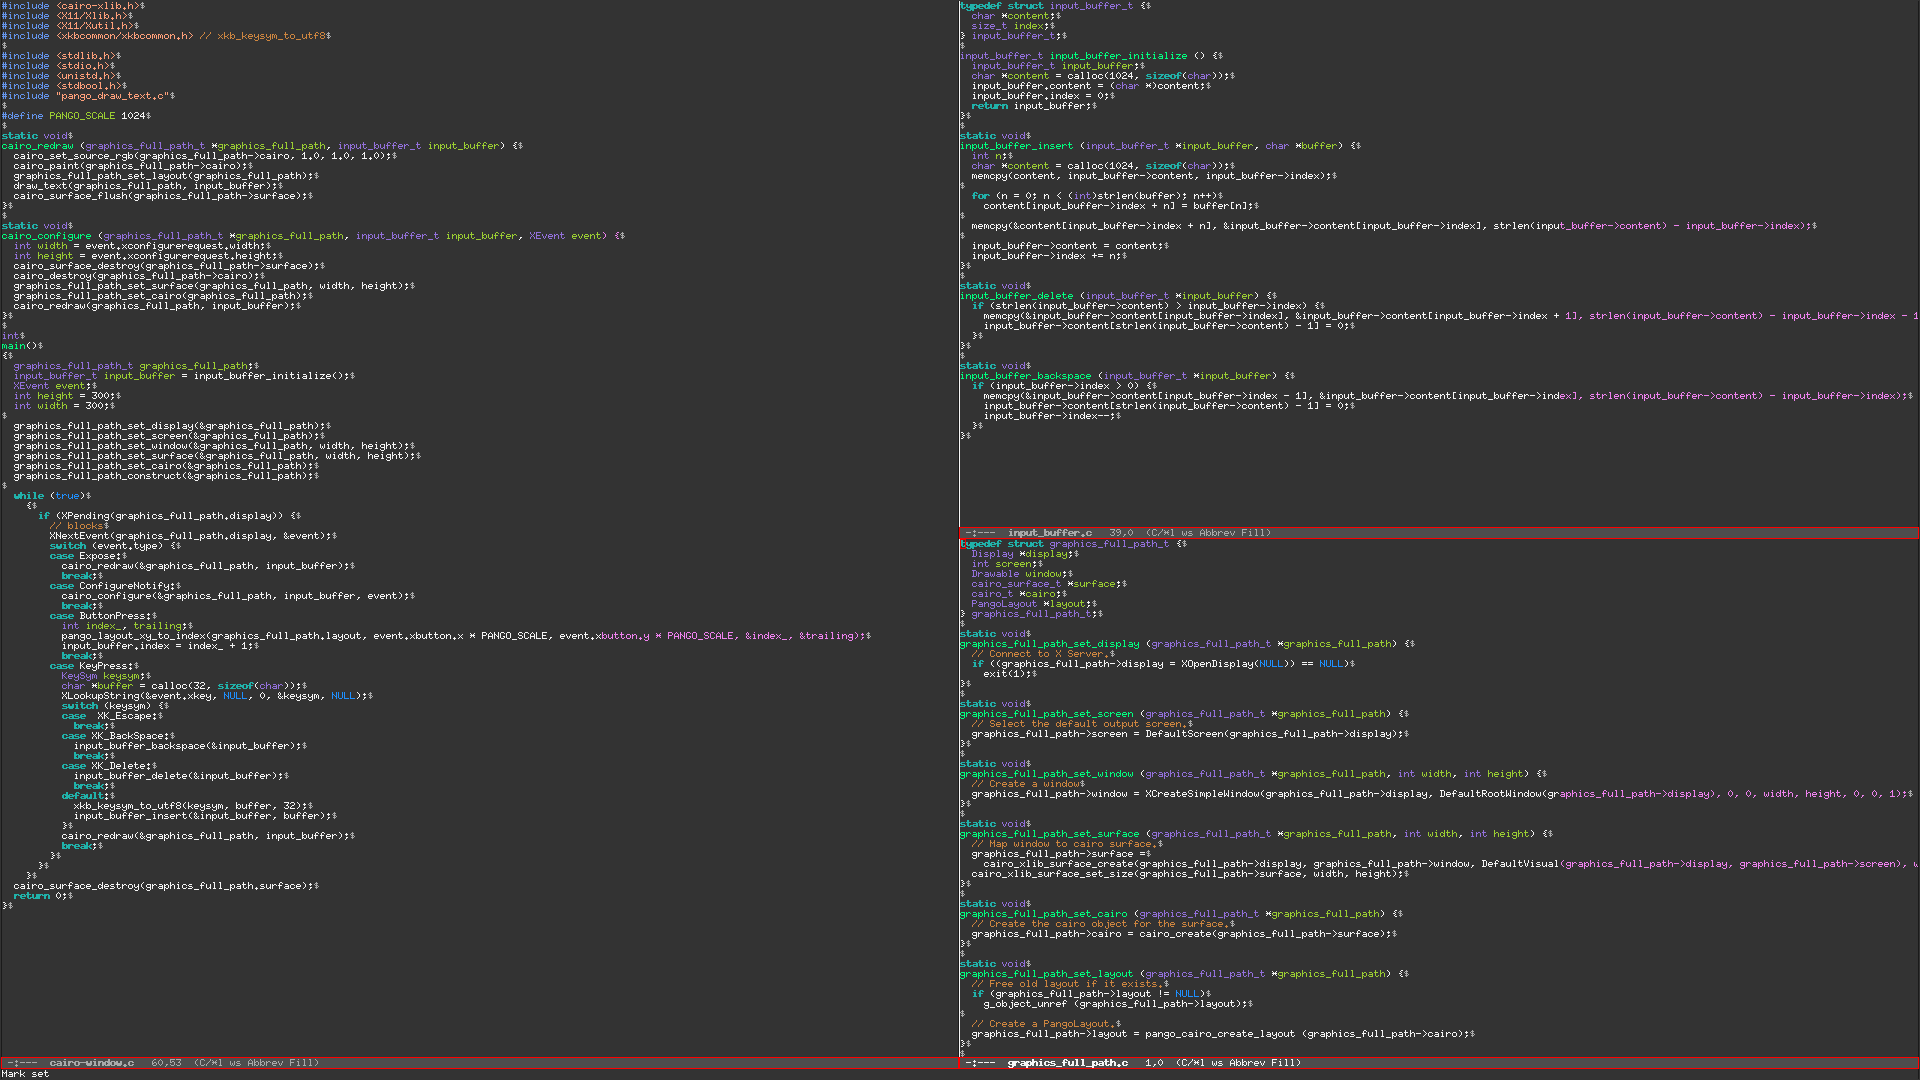1920x1080 pixels.
Task: Click the cairo_paint(graphics_full_path->cairo) line
Action: point(133,166)
